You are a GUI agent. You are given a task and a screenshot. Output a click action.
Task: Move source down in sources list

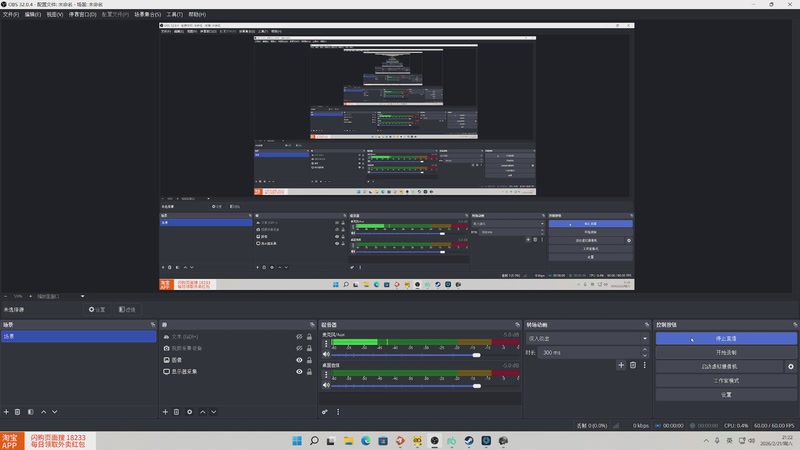click(x=214, y=412)
